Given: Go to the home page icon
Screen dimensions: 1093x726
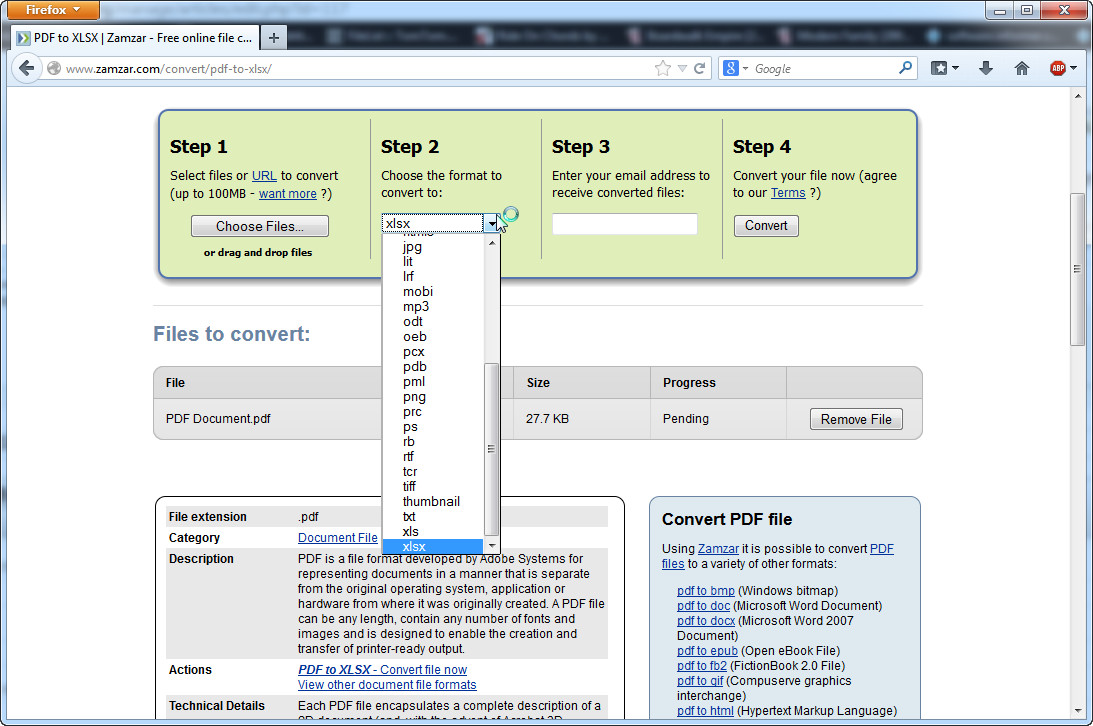Looking at the screenshot, I should [x=1021, y=68].
